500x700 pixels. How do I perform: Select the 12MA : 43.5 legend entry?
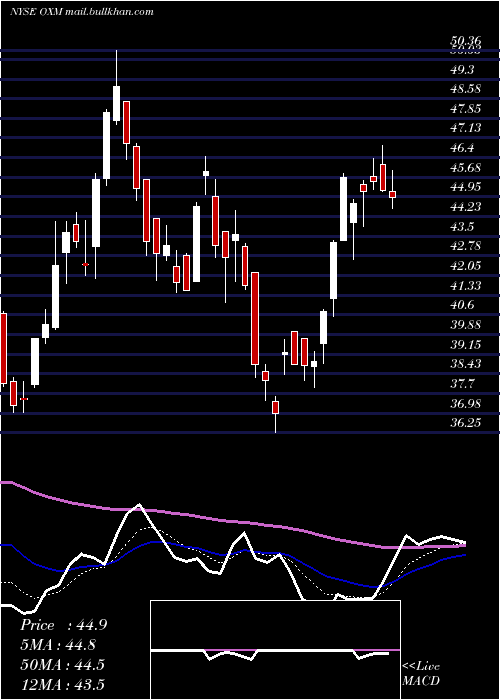62,684
